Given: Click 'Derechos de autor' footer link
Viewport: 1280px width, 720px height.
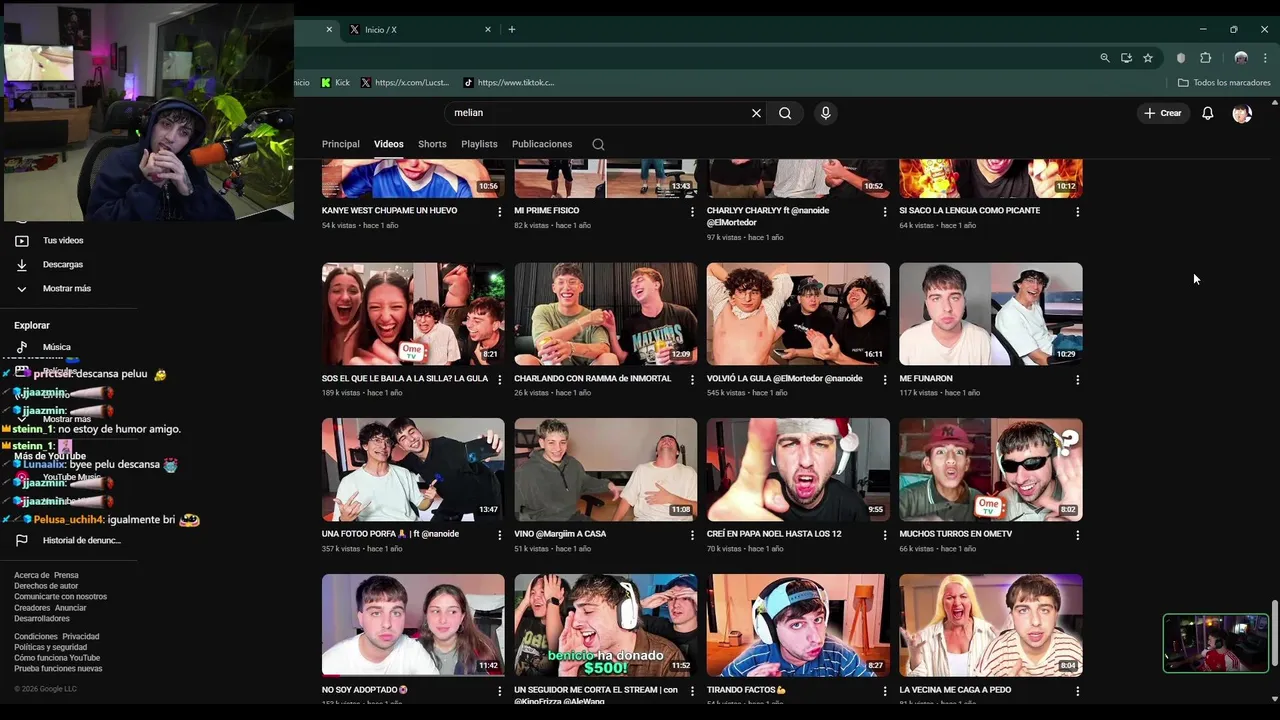Looking at the screenshot, I should coord(46,586).
